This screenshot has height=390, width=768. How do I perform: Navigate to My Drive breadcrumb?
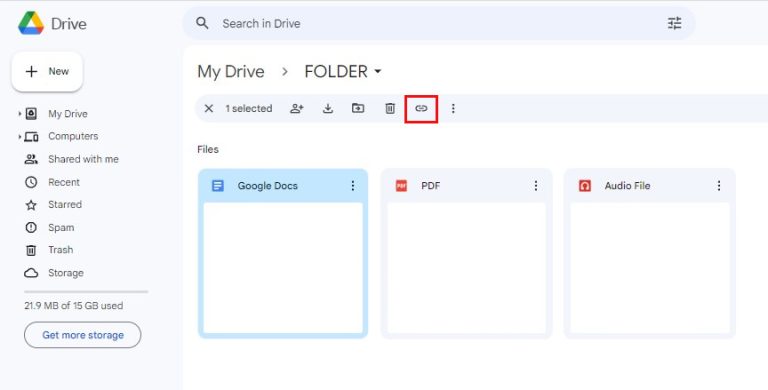tap(231, 72)
